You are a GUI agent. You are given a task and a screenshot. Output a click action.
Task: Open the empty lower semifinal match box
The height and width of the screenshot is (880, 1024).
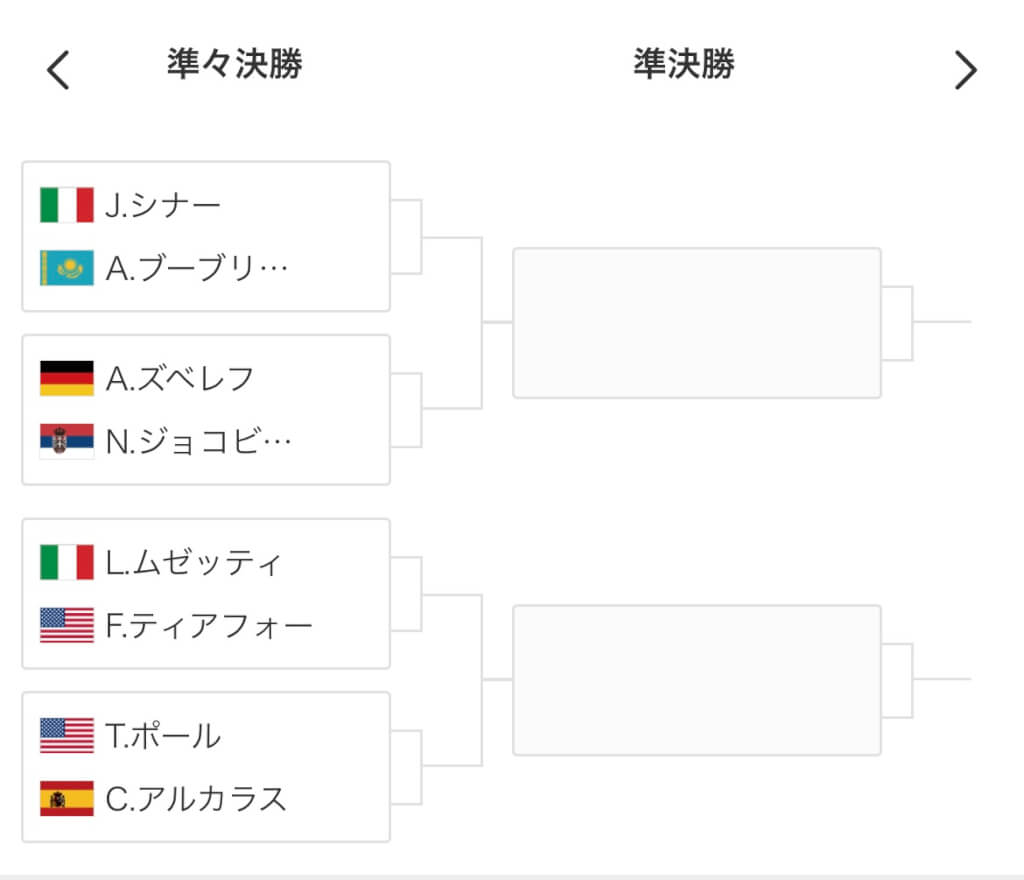point(697,680)
